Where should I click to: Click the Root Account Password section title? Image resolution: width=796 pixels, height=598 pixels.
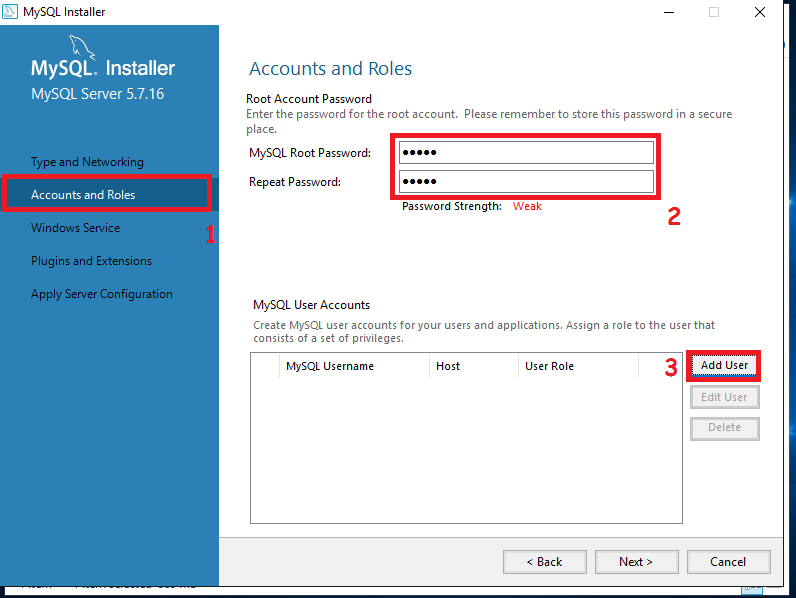(x=309, y=98)
